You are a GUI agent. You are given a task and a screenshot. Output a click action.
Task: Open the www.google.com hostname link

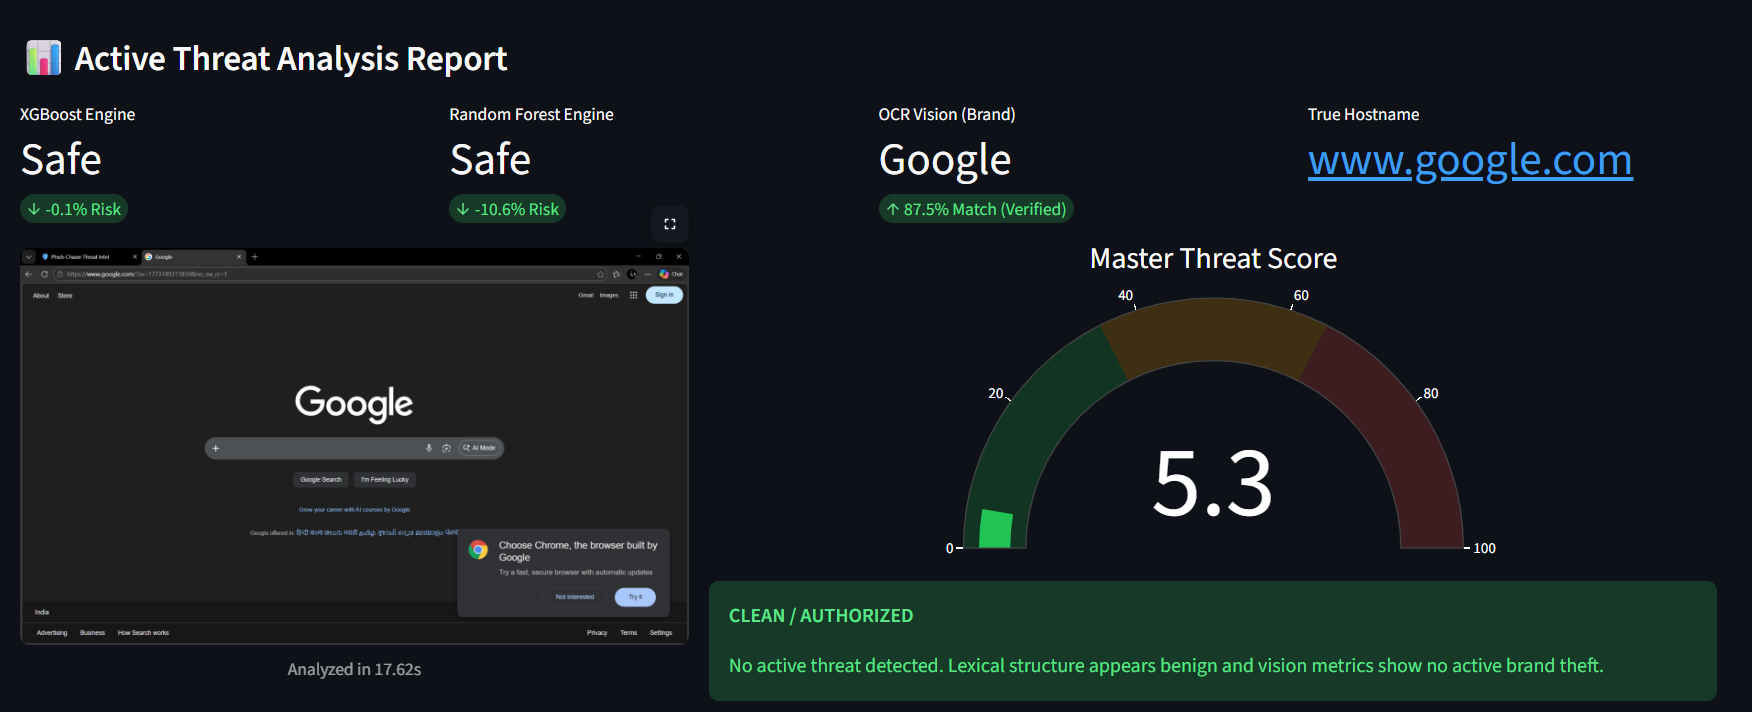[1470, 160]
